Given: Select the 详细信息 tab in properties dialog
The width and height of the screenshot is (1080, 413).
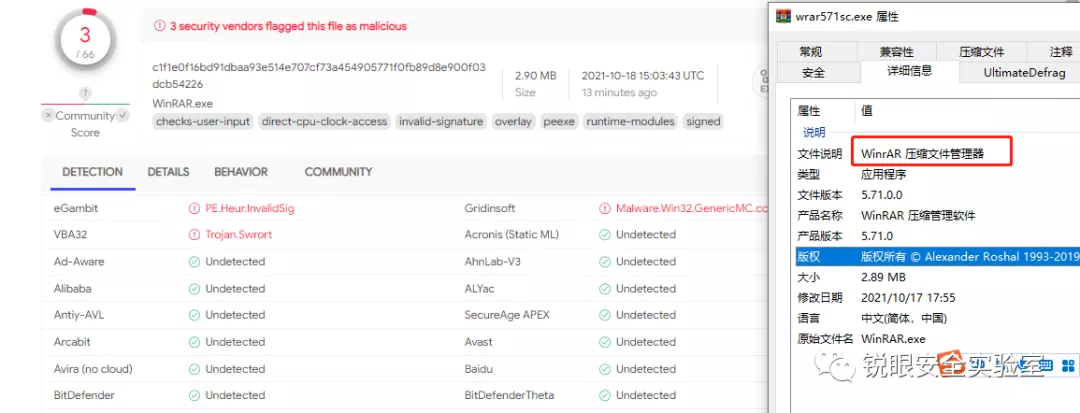Looking at the screenshot, I should tap(910, 71).
